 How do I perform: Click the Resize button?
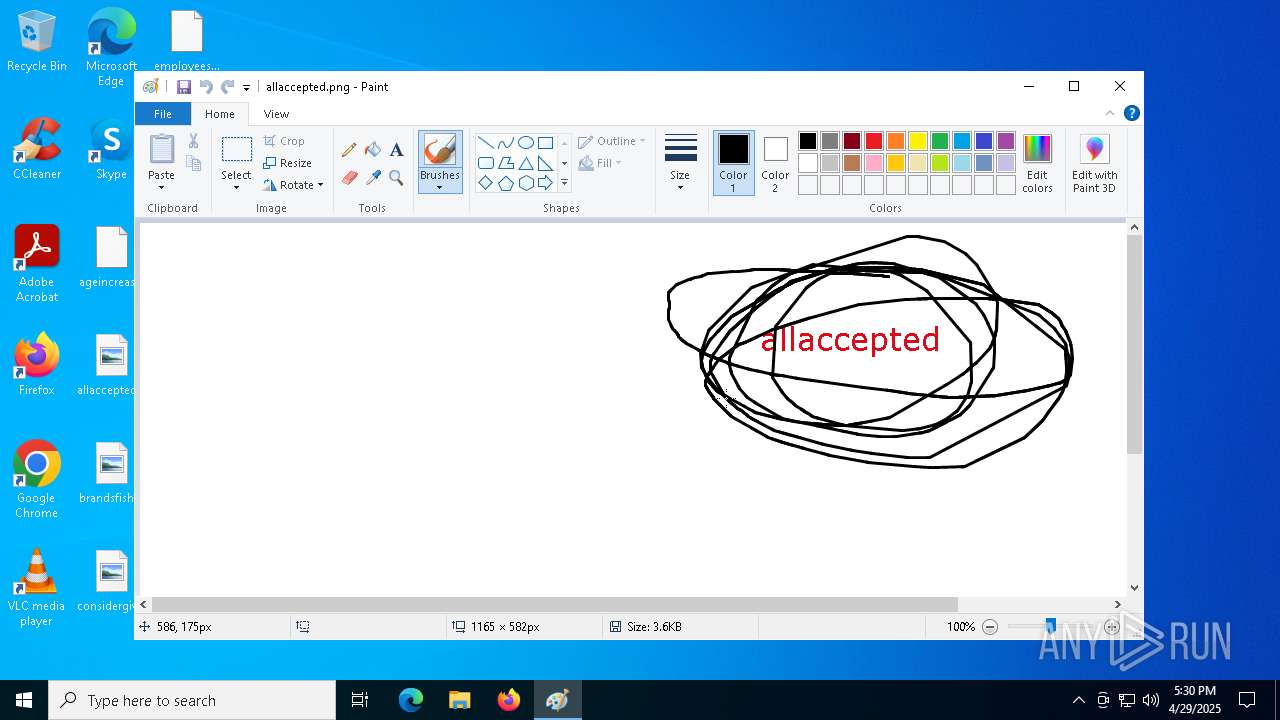pos(288,163)
